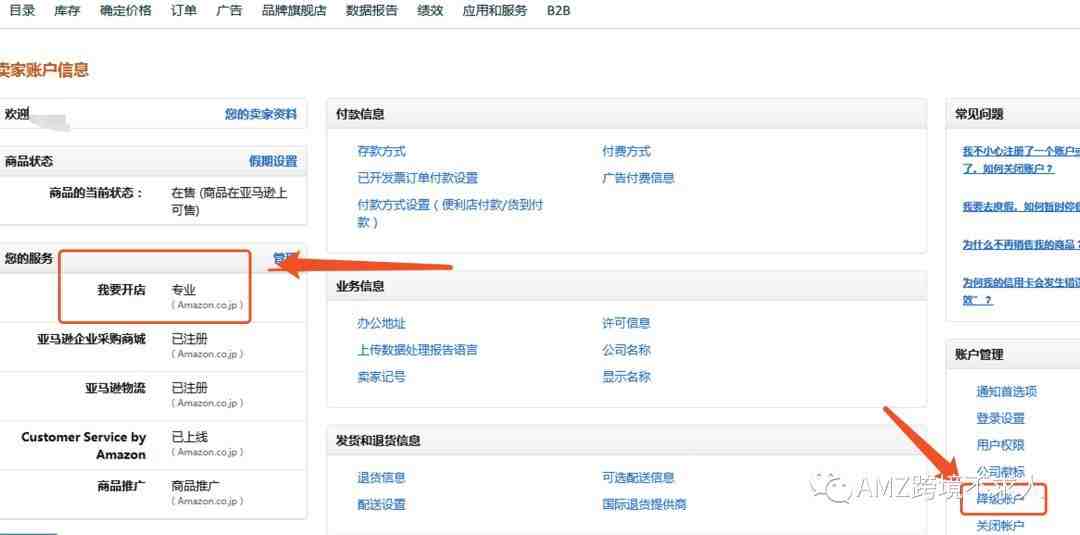Open the 库存 menu
The width and height of the screenshot is (1080, 535).
pos(68,11)
